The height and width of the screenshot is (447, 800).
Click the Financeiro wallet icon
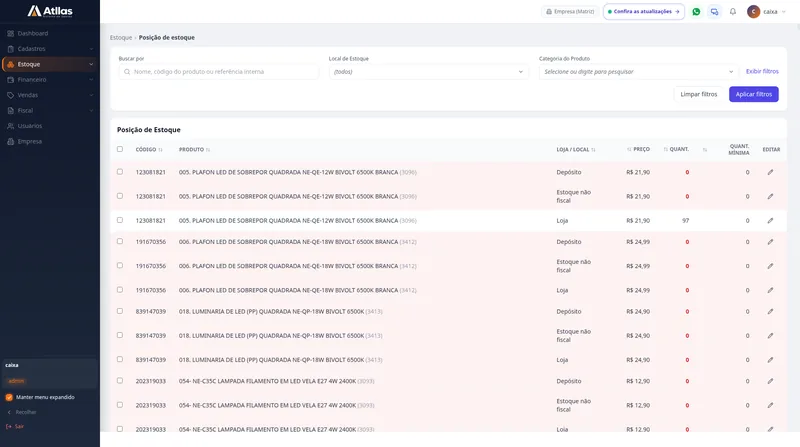[11, 80]
